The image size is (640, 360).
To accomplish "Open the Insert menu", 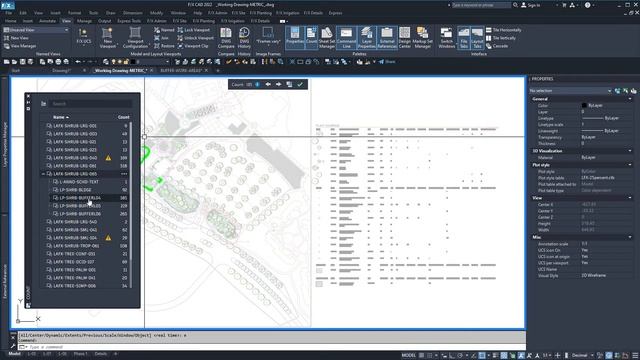I will click(x=55, y=13).
